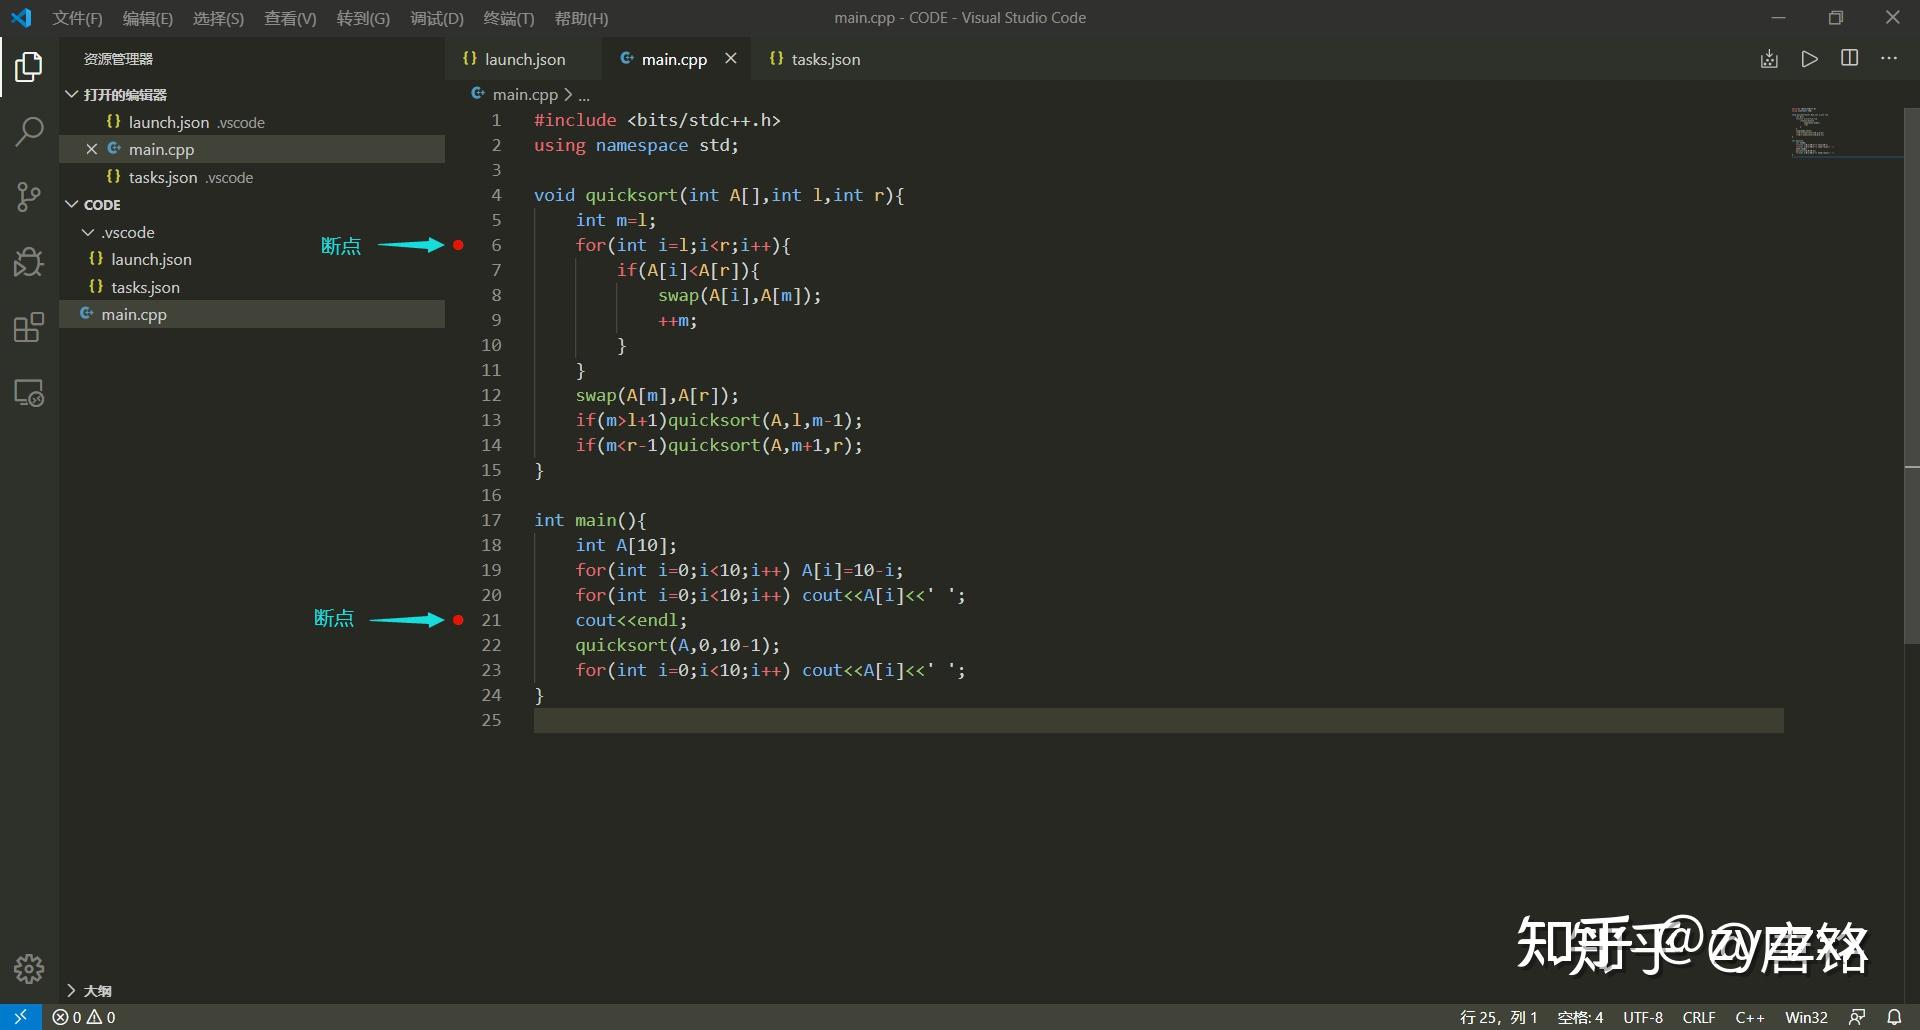Image resolution: width=1920 pixels, height=1030 pixels.
Task: Change the CRLF end of line sequence
Action: 1699,1017
